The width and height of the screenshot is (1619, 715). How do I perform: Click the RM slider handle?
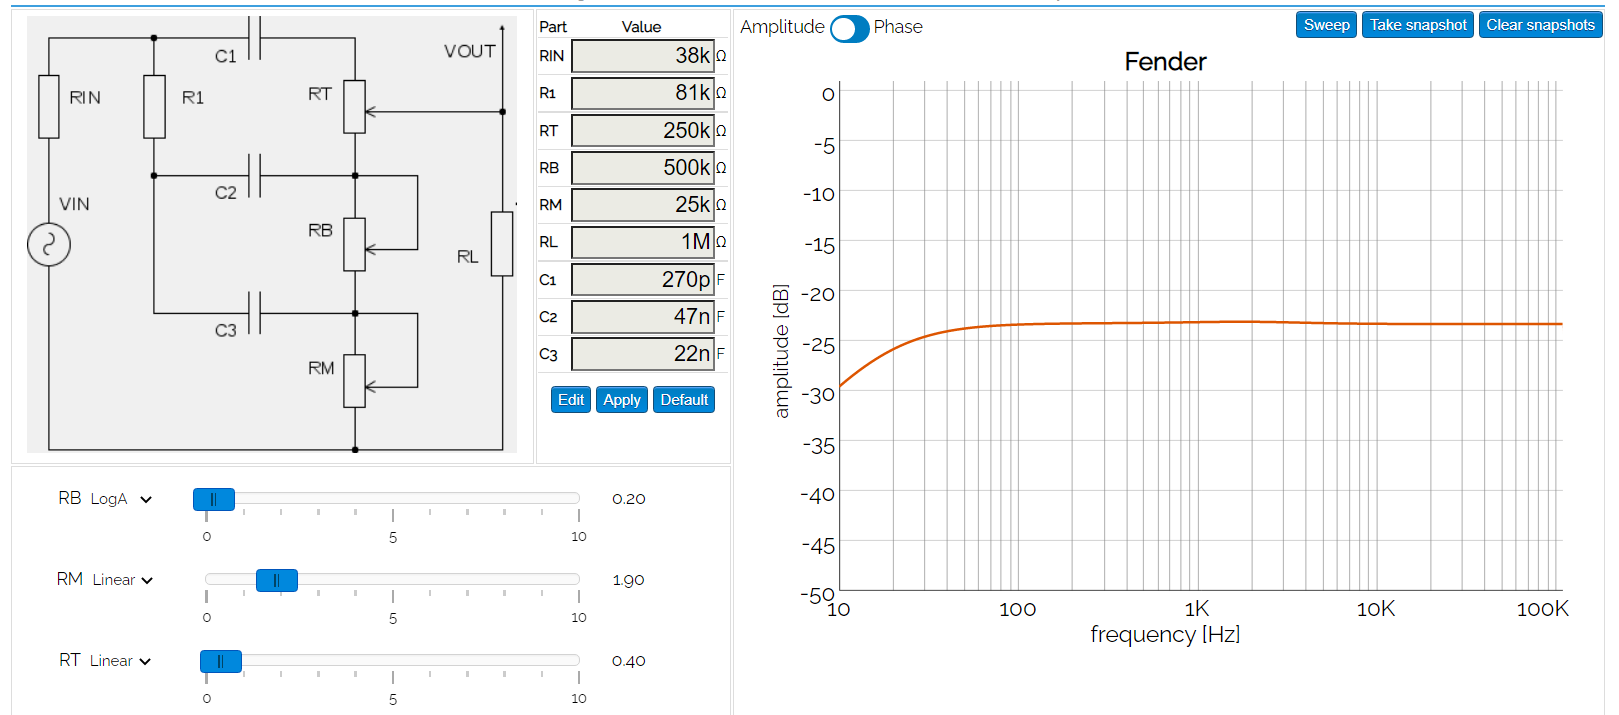[x=277, y=580]
